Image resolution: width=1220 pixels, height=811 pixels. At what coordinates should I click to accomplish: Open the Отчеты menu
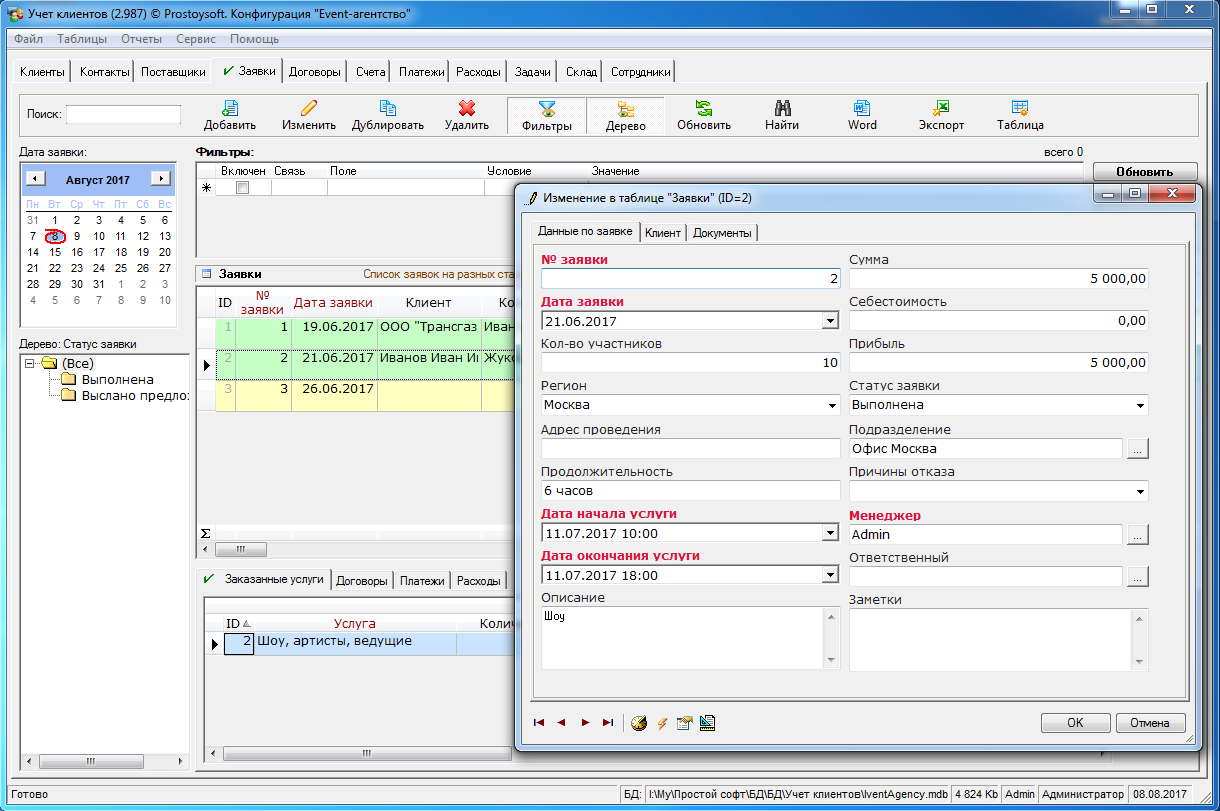pos(141,39)
